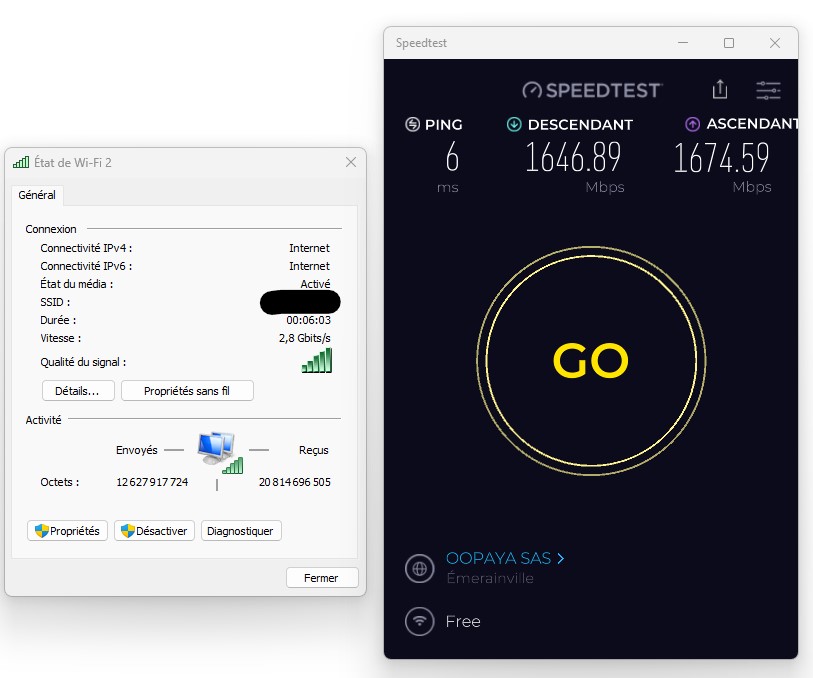Open the OOPAYA SAS server chooser

pos(505,558)
